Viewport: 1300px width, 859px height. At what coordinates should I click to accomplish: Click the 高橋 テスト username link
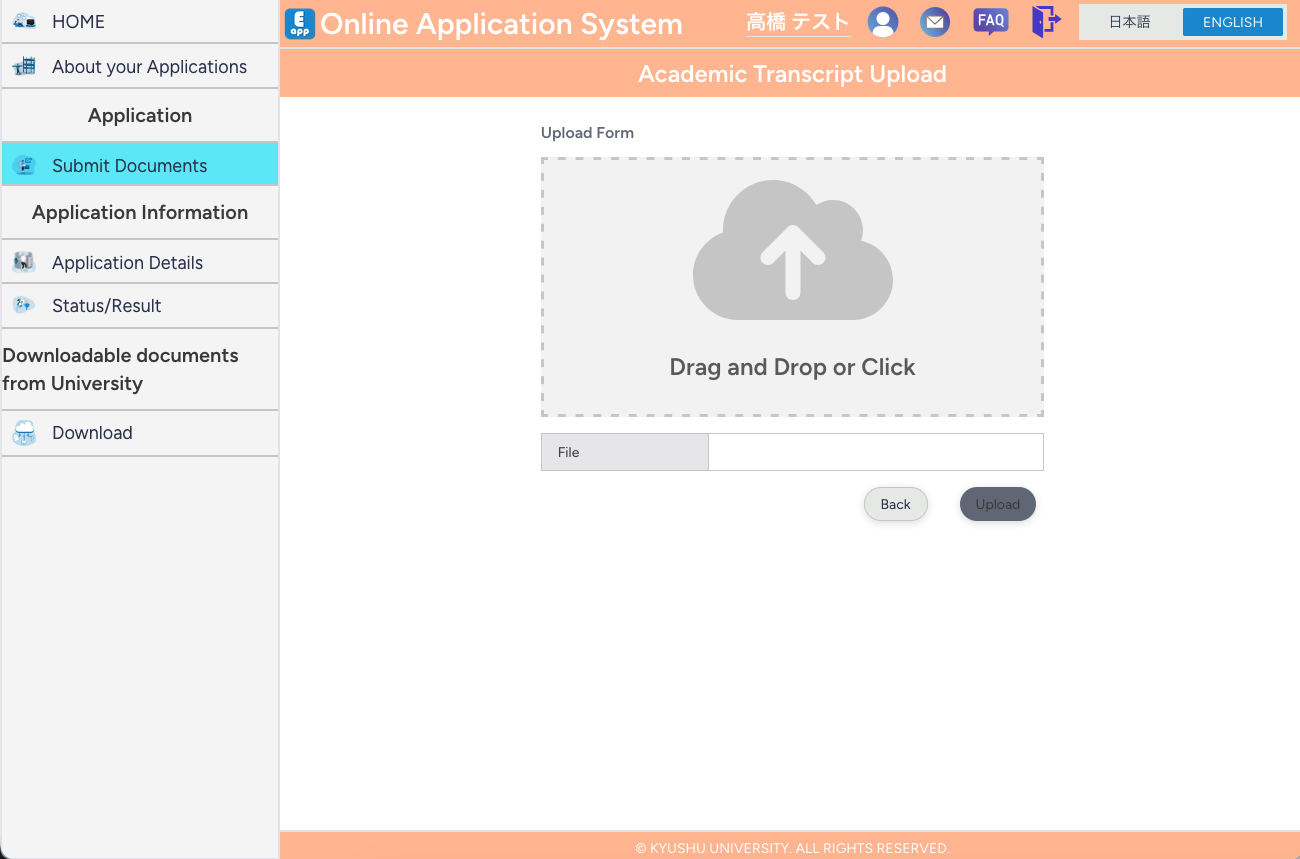pos(797,21)
